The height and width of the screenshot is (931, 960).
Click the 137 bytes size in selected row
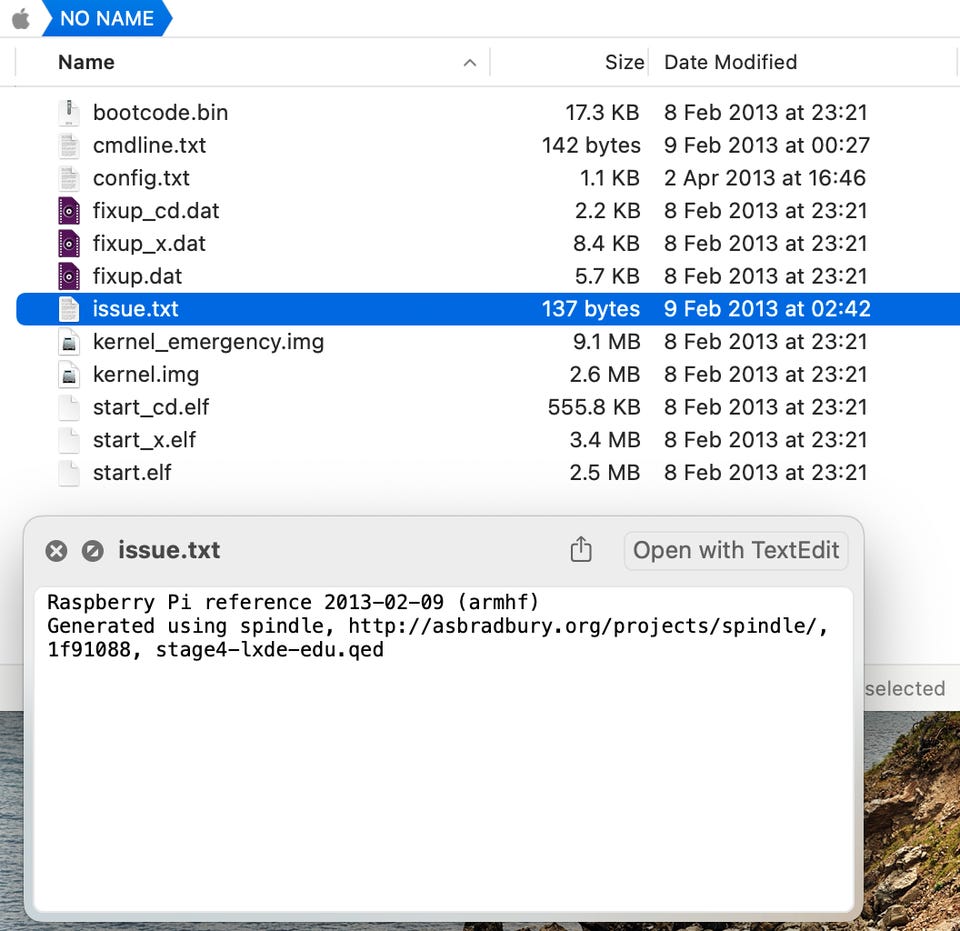coord(591,309)
